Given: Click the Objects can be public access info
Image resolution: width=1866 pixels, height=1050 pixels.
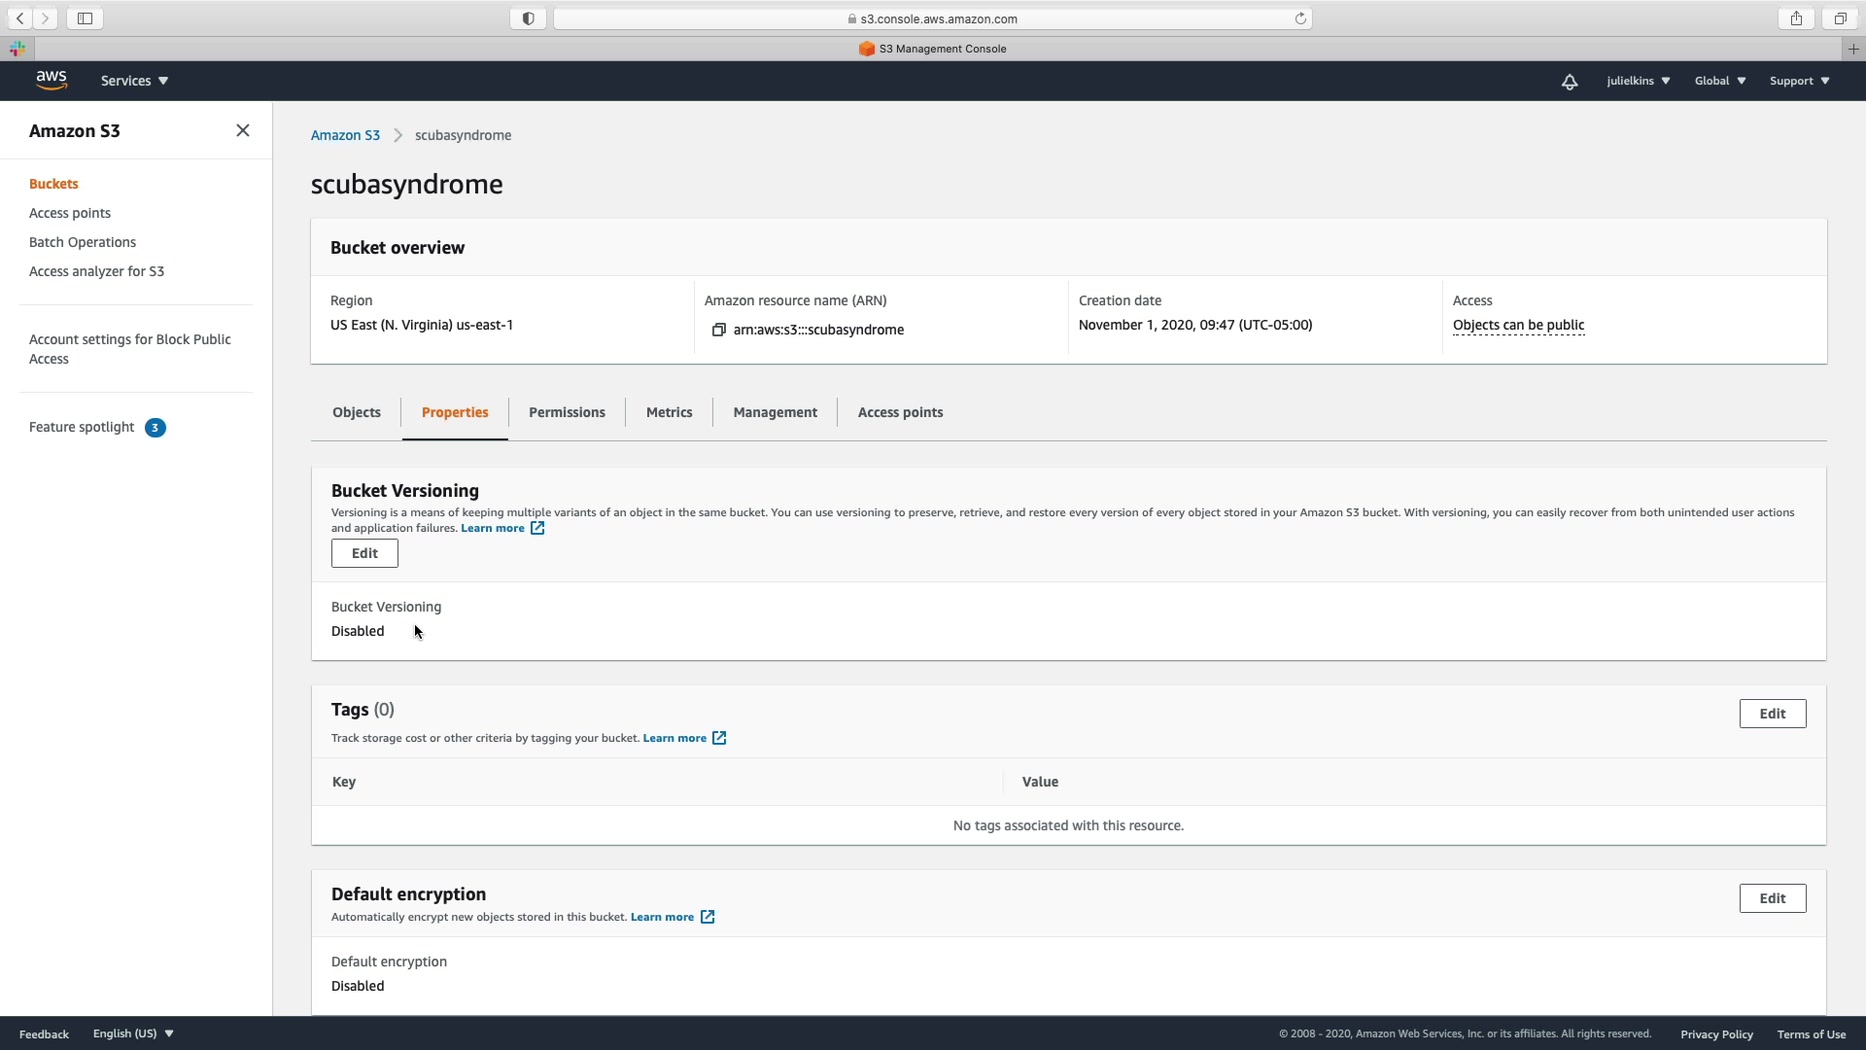Looking at the screenshot, I should (1518, 325).
